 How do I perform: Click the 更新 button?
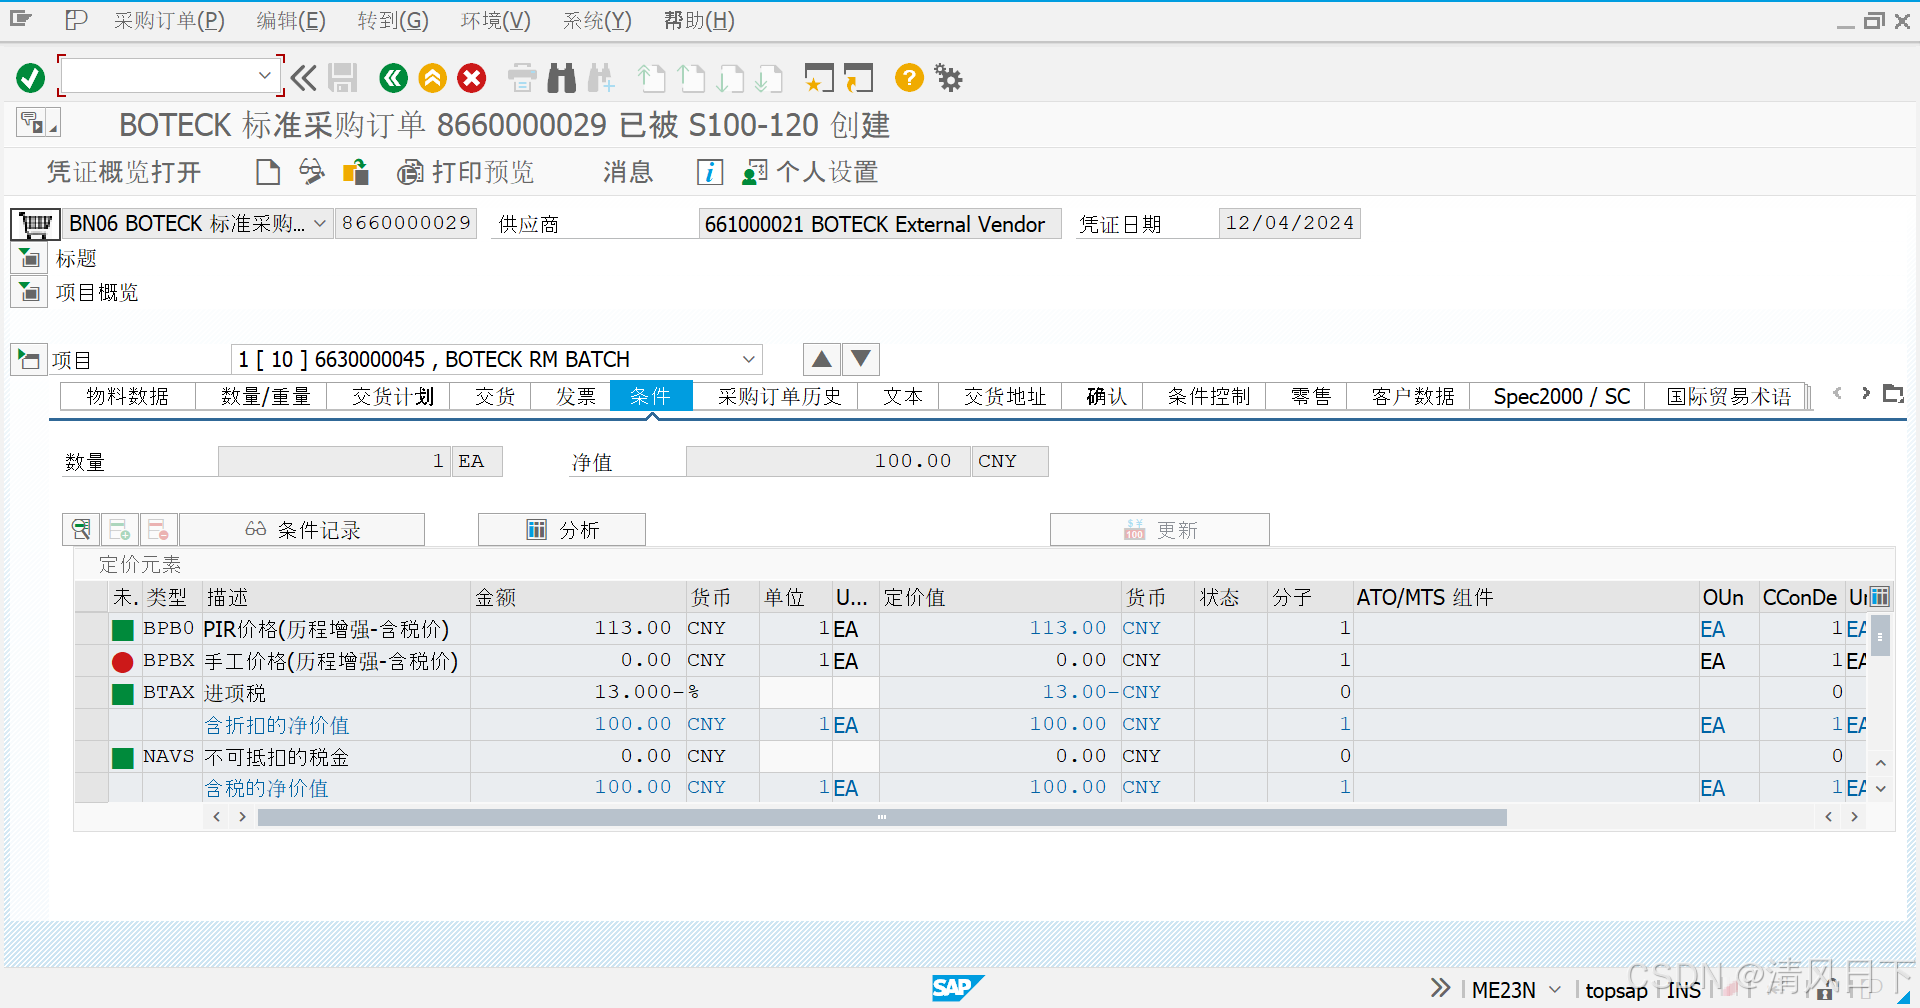[x=1160, y=529]
